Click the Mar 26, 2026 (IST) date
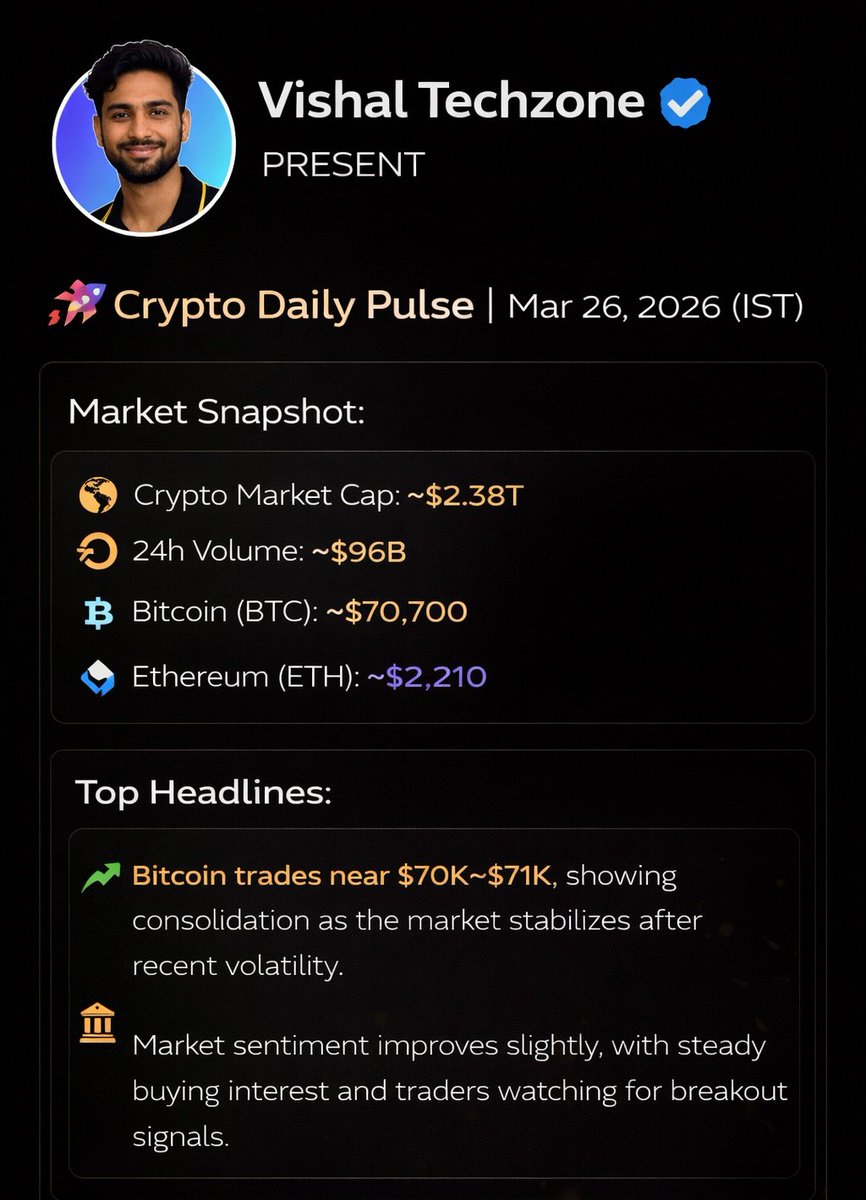The width and height of the screenshot is (866, 1200). [656, 304]
